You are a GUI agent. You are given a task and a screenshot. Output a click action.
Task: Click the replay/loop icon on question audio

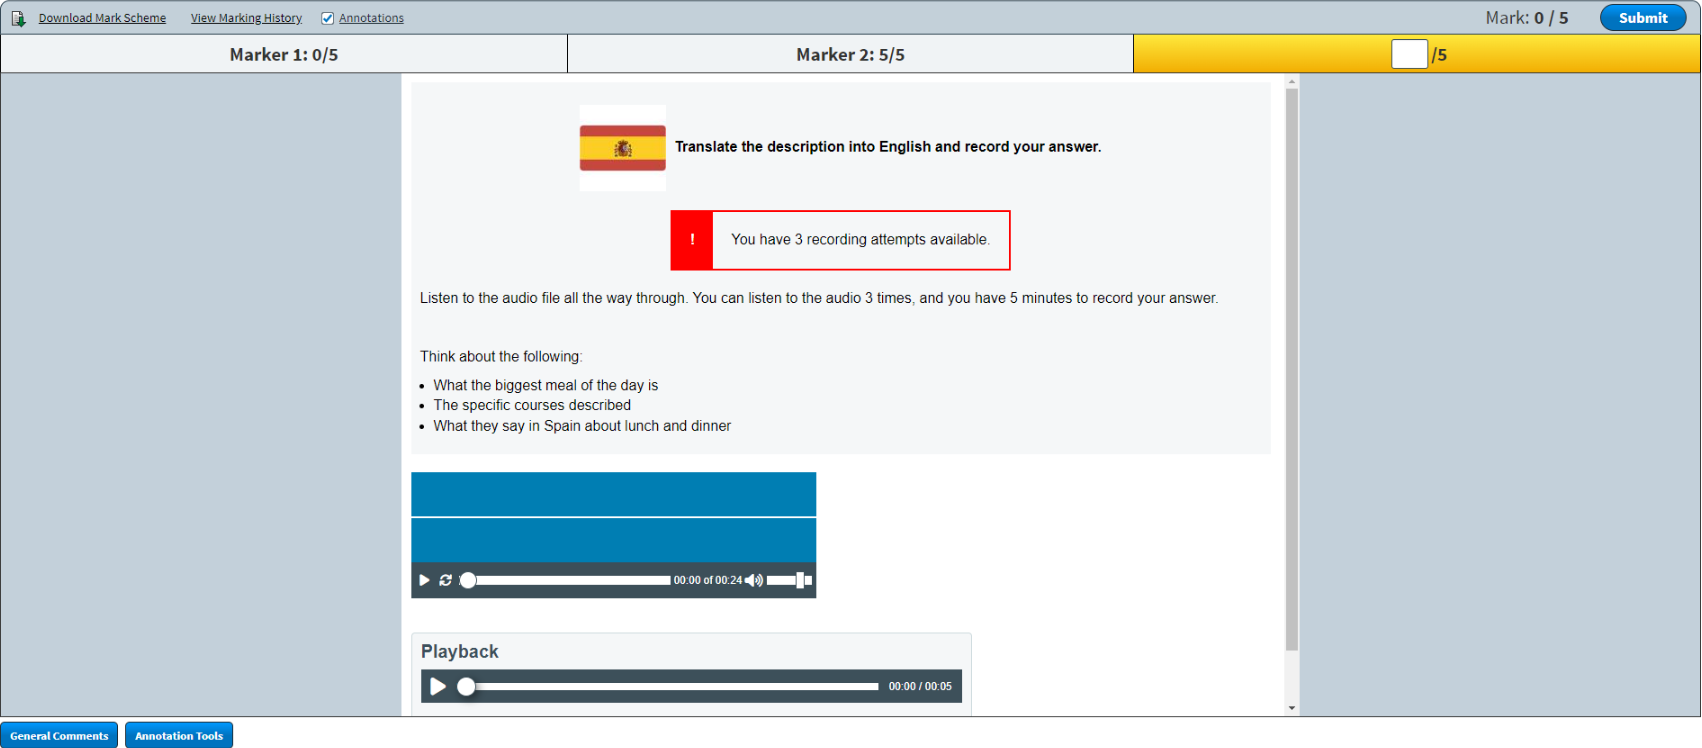click(446, 580)
